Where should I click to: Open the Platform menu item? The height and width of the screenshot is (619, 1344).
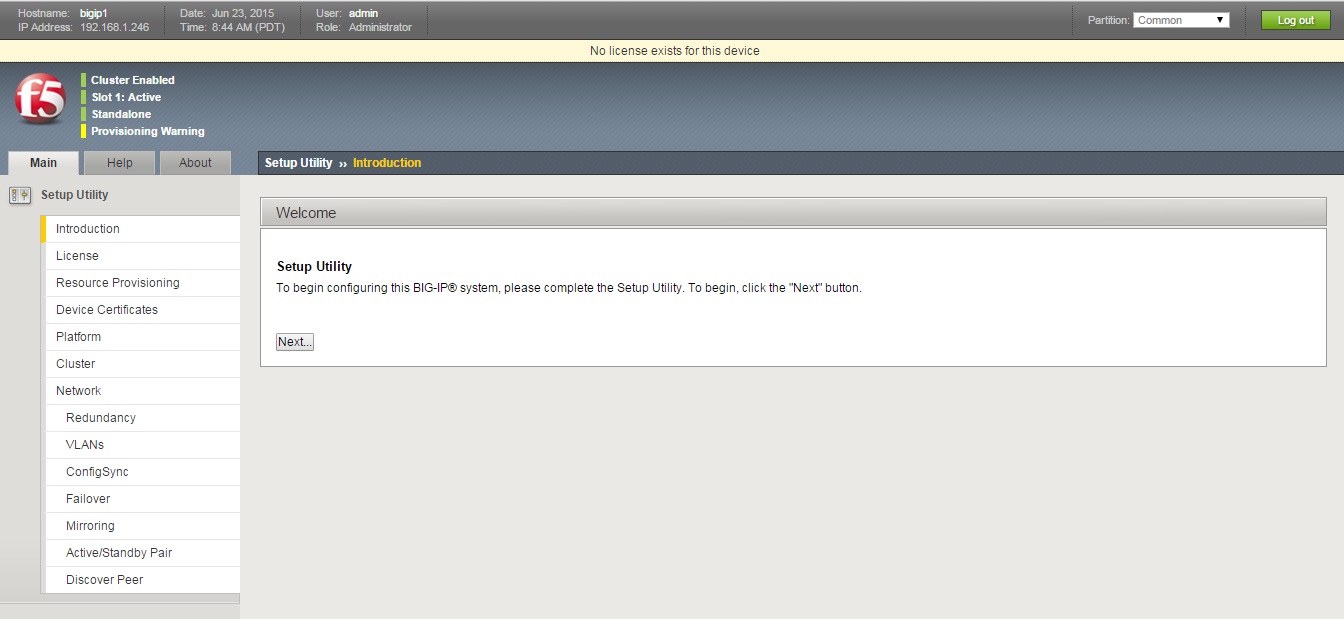[x=78, y=337]
